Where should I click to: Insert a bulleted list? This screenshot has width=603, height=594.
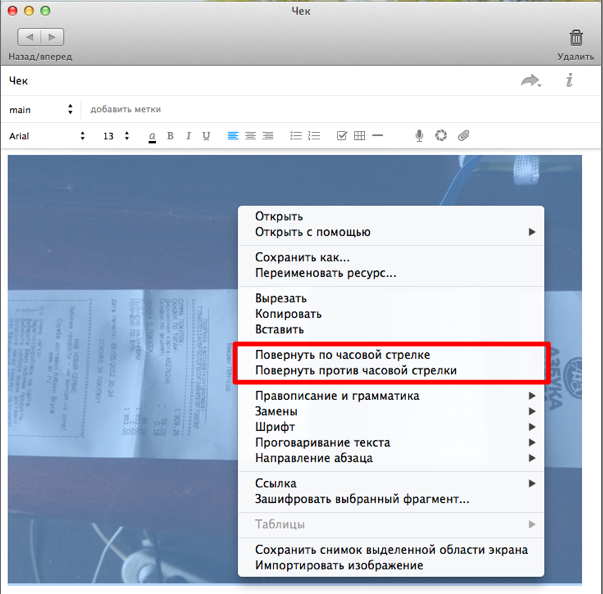pyautogui.click(x=296, y=136)
